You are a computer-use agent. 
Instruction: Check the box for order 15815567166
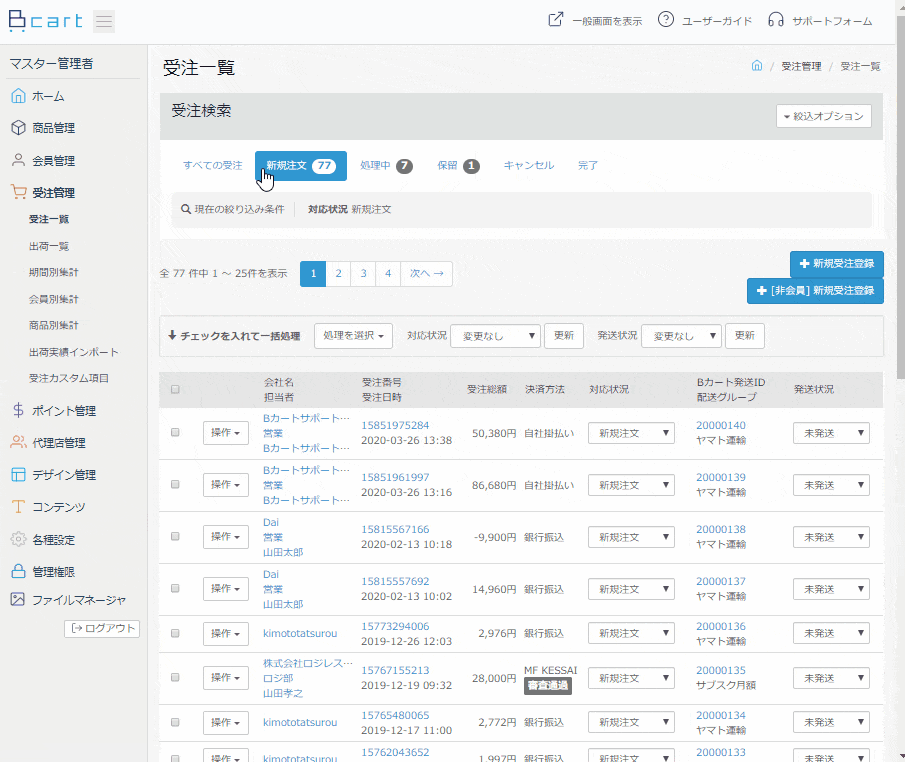[175, 536]
